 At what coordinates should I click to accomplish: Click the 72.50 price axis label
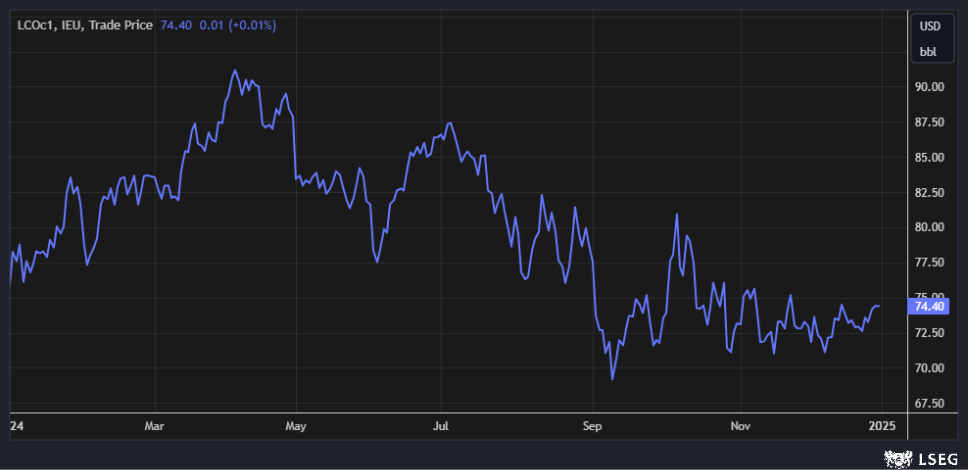929,333
